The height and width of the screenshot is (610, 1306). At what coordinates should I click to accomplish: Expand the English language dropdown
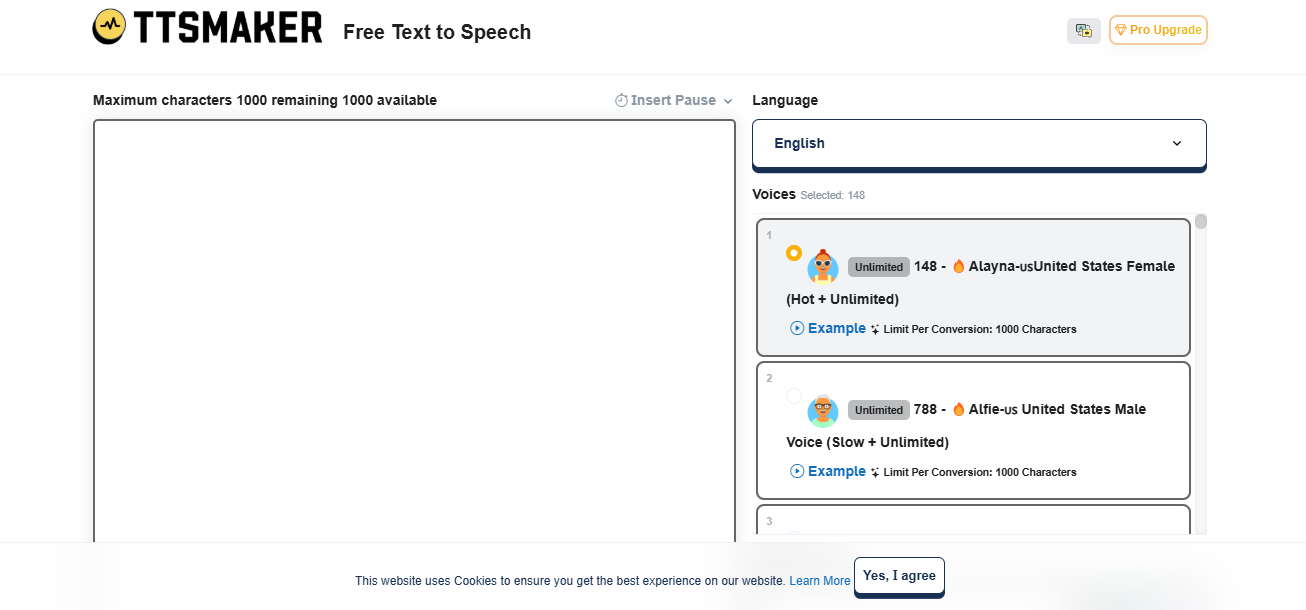coord(979,143)
